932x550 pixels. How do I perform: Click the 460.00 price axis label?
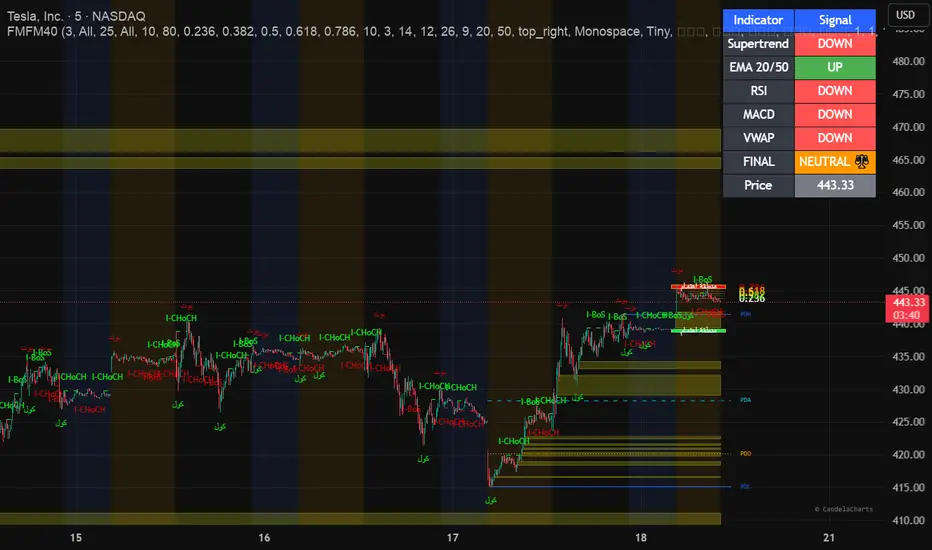pyautogui.click(x=908, y=192)
